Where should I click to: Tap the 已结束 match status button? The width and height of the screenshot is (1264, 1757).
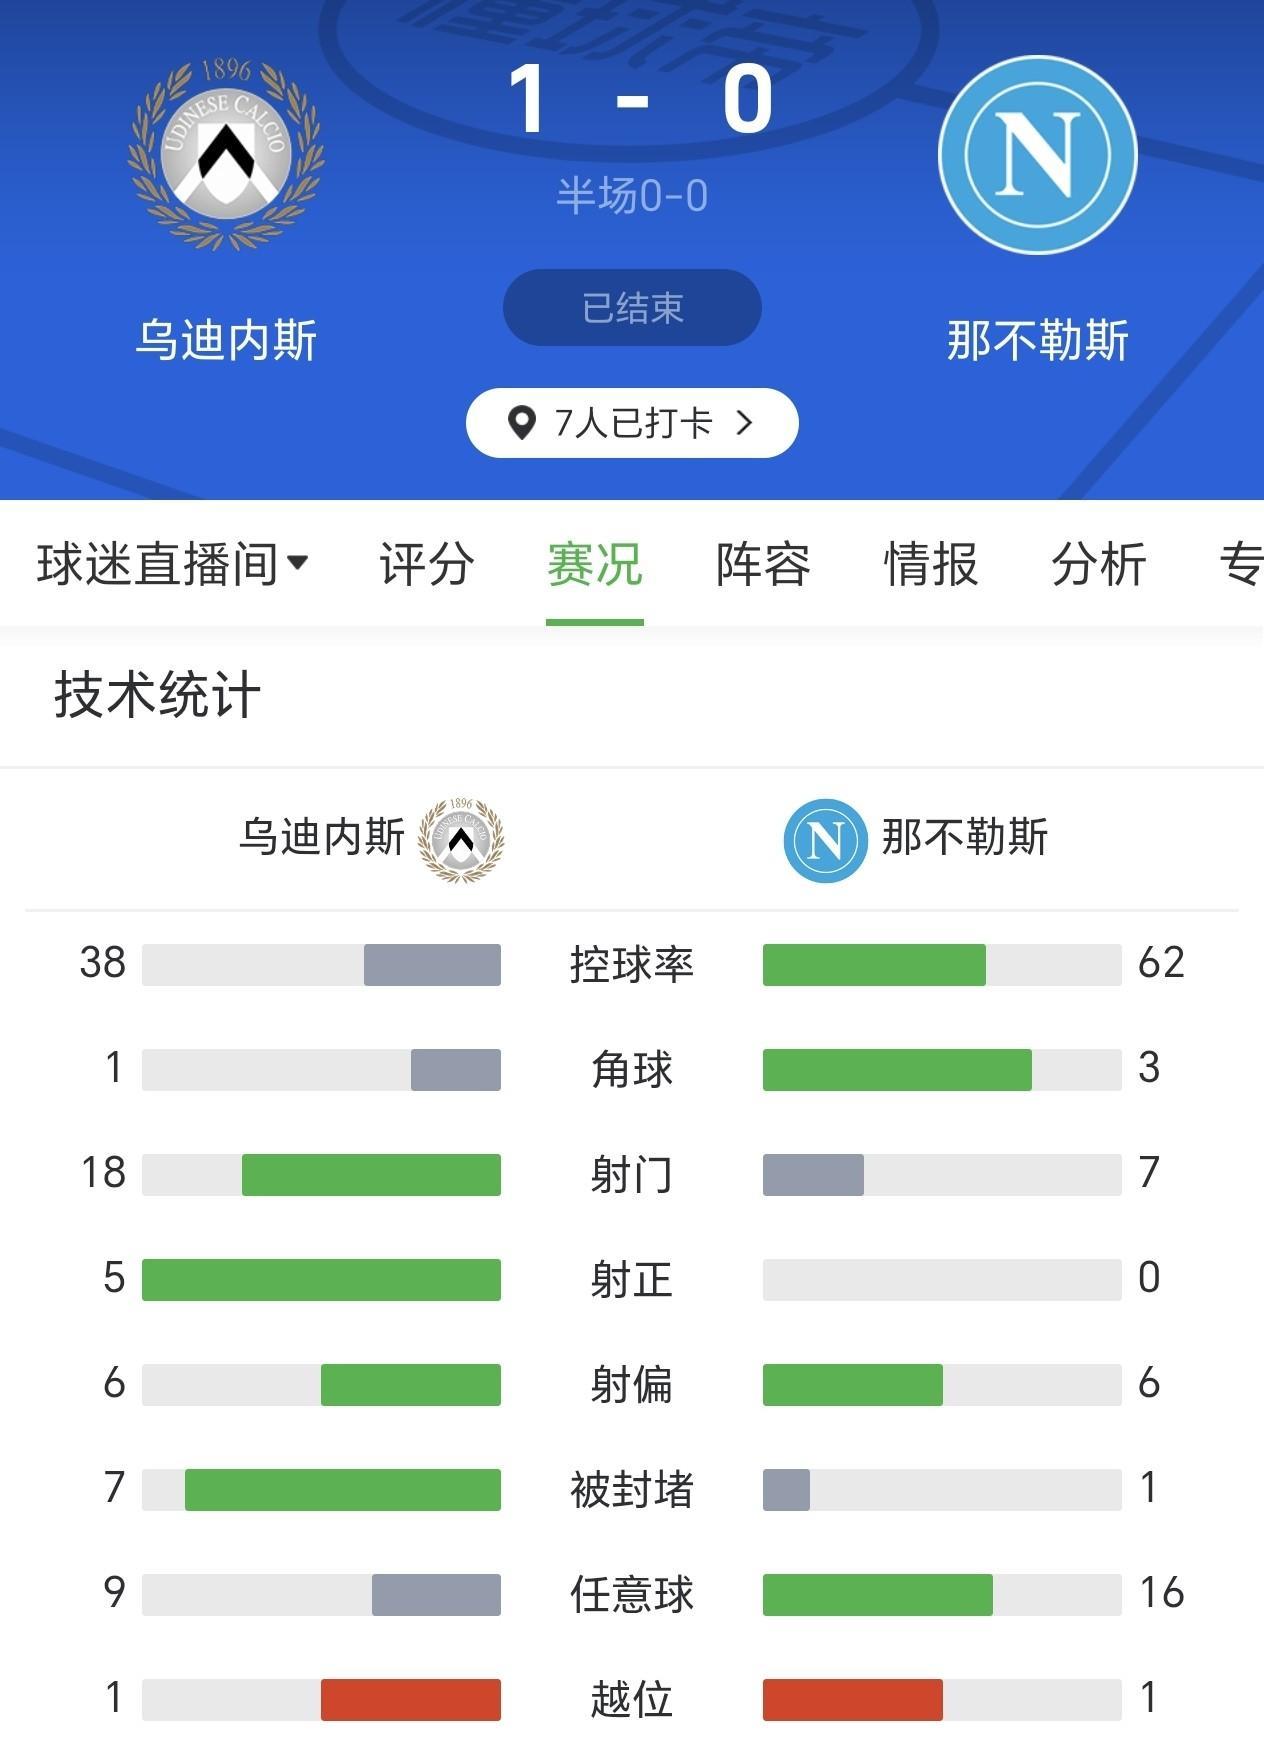(x=632, y=308)
